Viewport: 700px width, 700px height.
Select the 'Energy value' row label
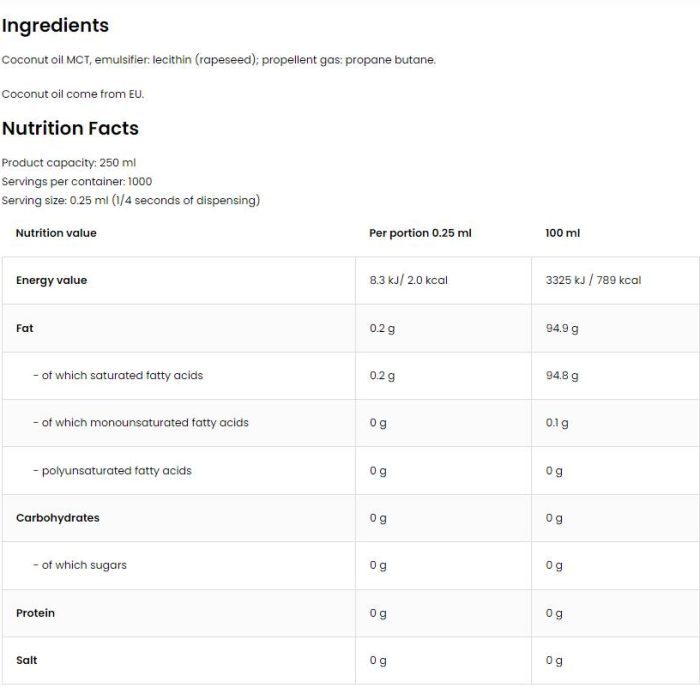[x=52, y=280]
